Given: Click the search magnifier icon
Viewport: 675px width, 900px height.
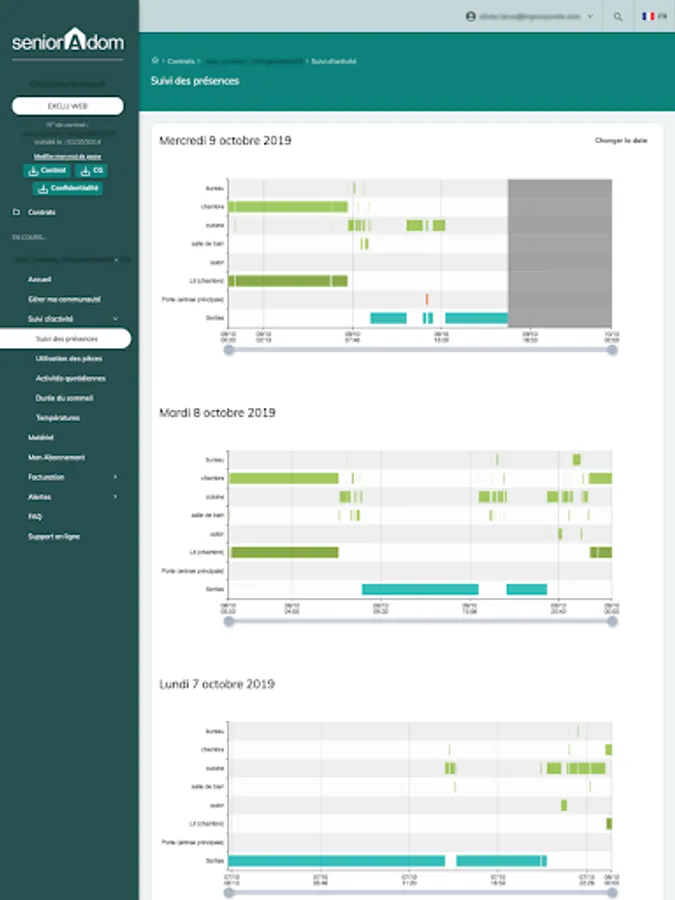Looking at the screenshot, I should [x=618, y=17].
